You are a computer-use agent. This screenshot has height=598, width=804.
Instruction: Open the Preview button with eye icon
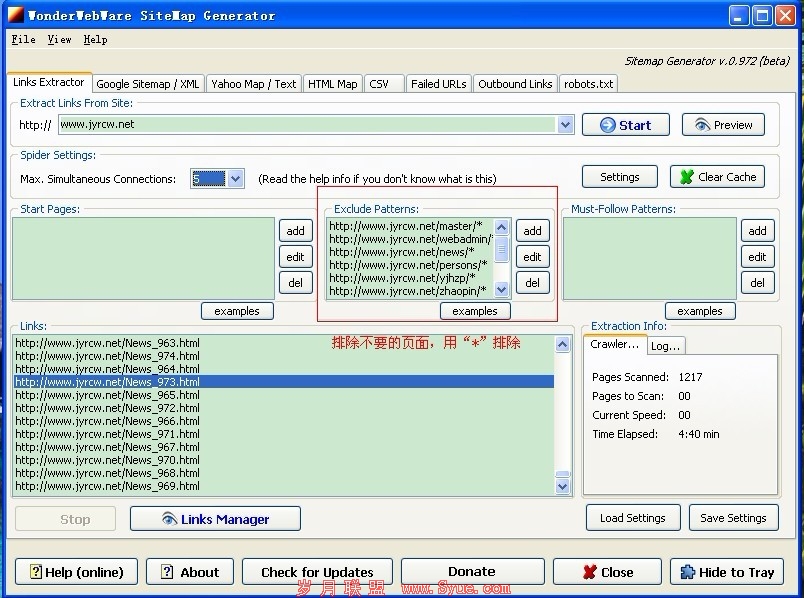pos(723,125)
